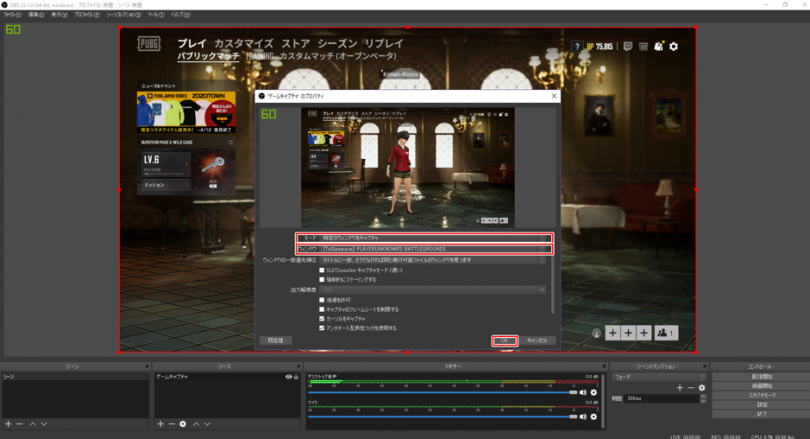The height and width of the screenshot is (439, 810).
Task: Hide the ゲームキャプチャ source with the eye icon
Action: pos(289,377)
